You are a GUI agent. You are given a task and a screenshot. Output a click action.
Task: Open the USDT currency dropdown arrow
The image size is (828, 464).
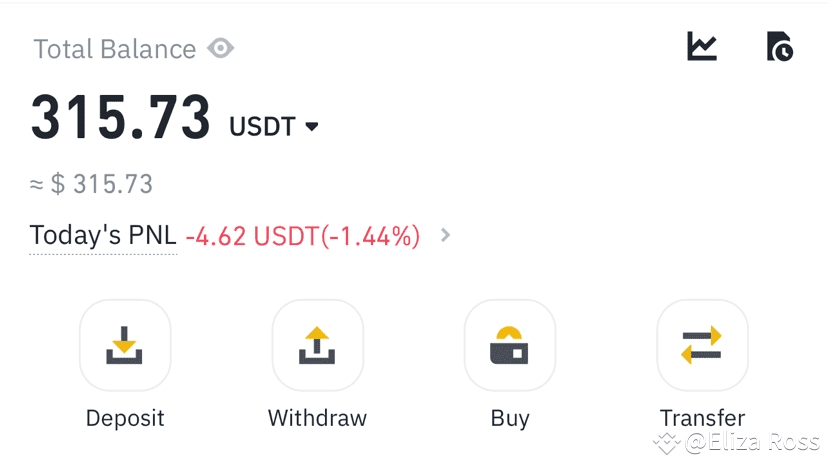(x=312, y=127)
